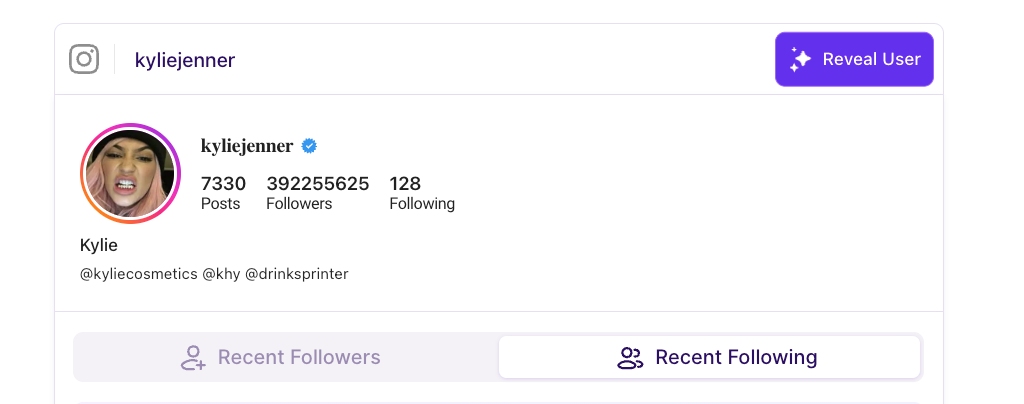The height and width of the screenshot is (404, 1024).
Task: Click the Followers label under the count
Action: pyautogui.click(x=299, y=204)
